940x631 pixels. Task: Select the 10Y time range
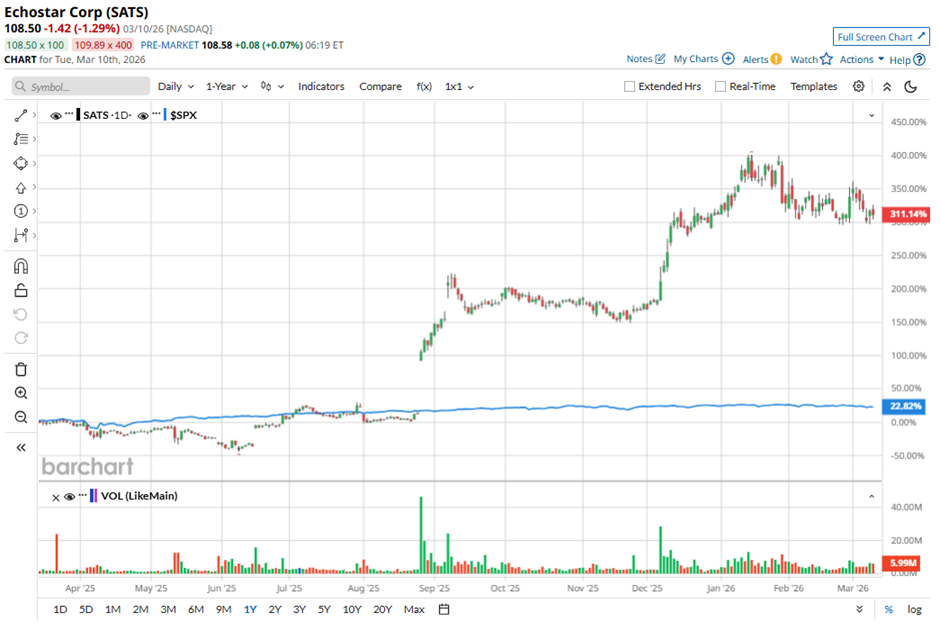coord(352,609)
